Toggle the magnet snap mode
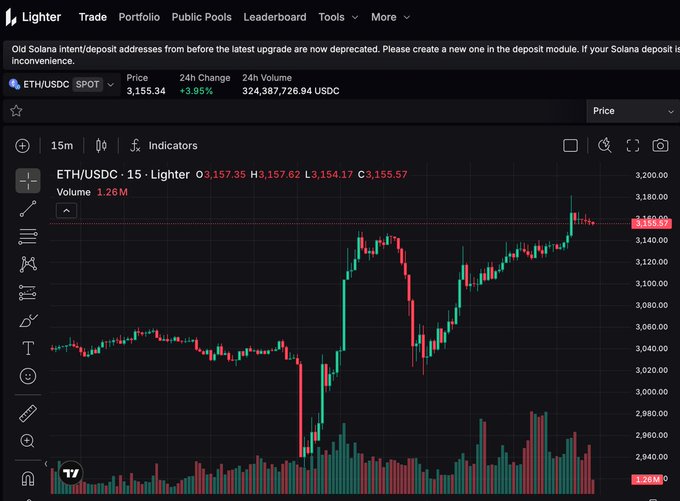The image size is (680, 501). [28, 477]
